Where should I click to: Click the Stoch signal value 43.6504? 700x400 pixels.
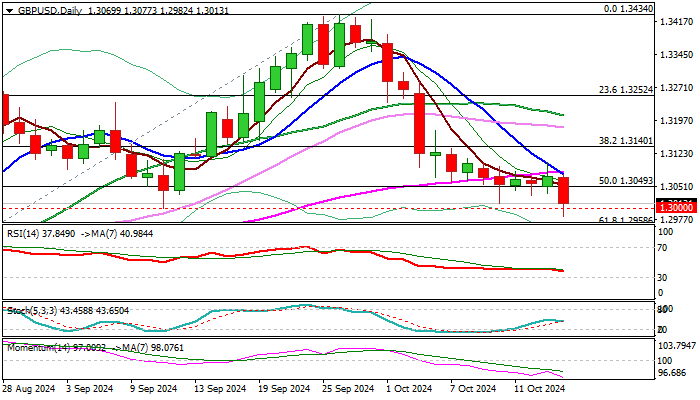tap(112, 311)
